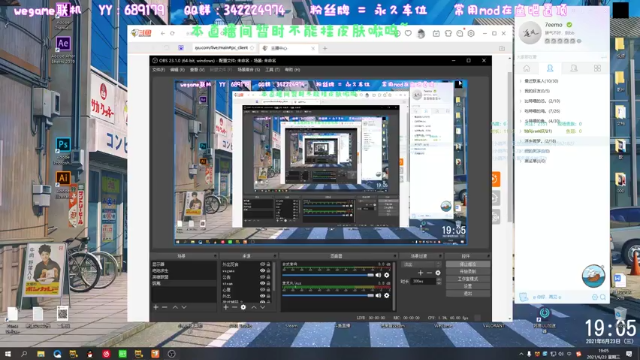Open scene transition type dropdown

(422, 264)
